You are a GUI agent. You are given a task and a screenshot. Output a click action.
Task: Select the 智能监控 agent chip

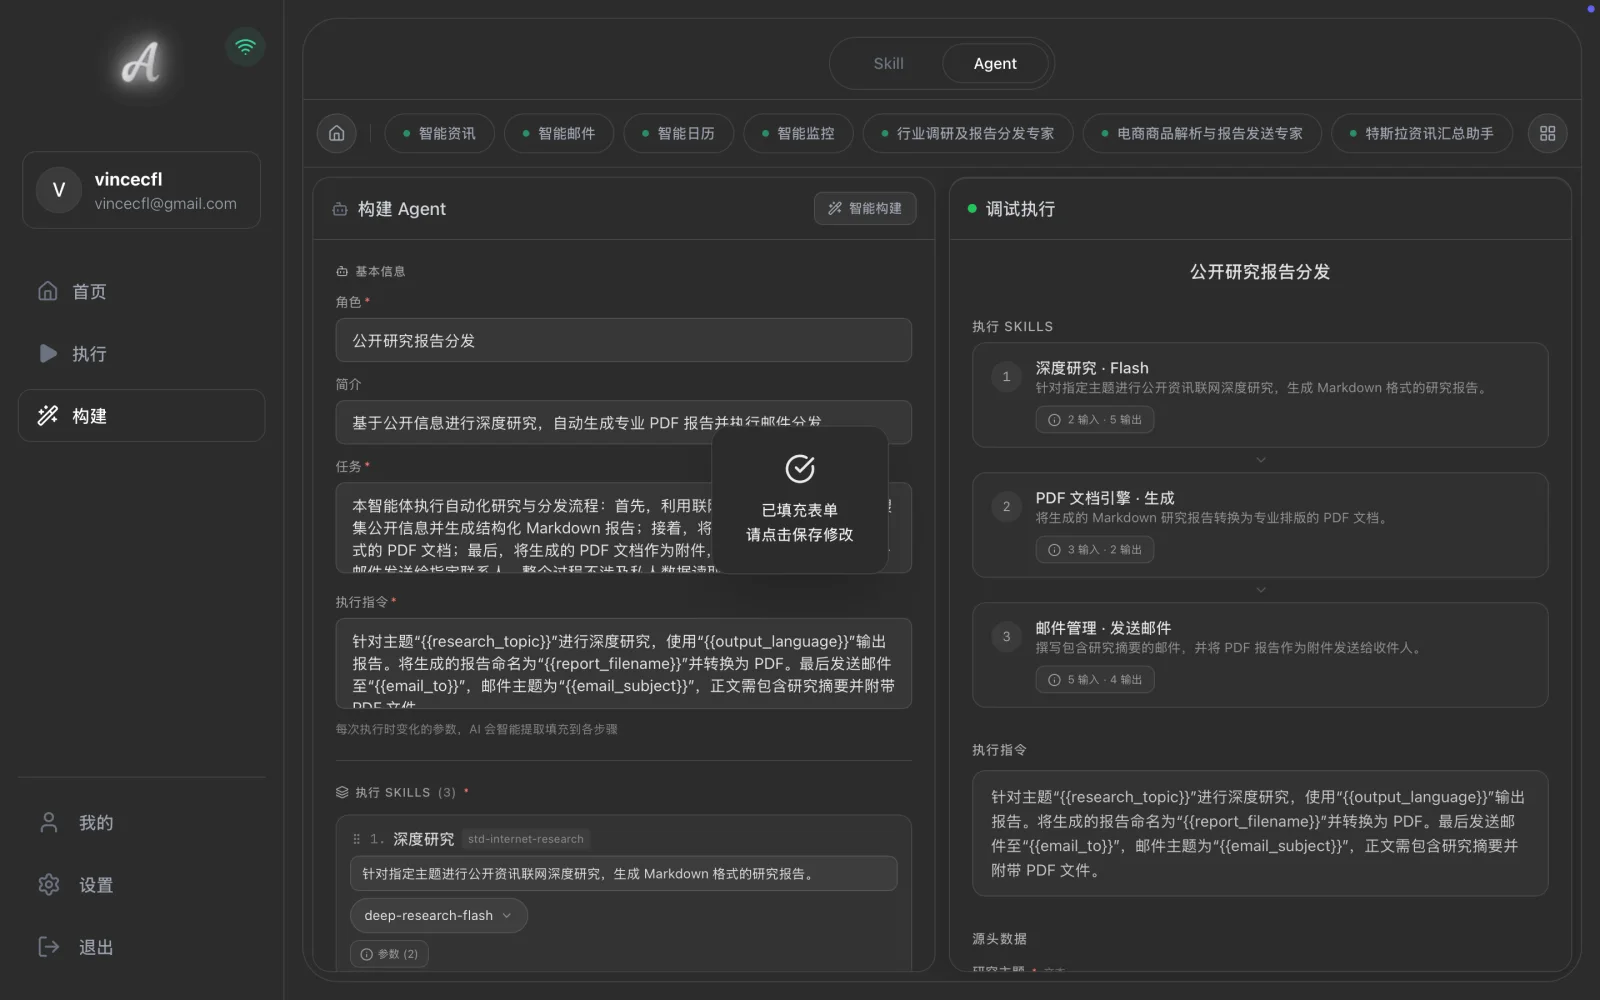coord(798,133)
